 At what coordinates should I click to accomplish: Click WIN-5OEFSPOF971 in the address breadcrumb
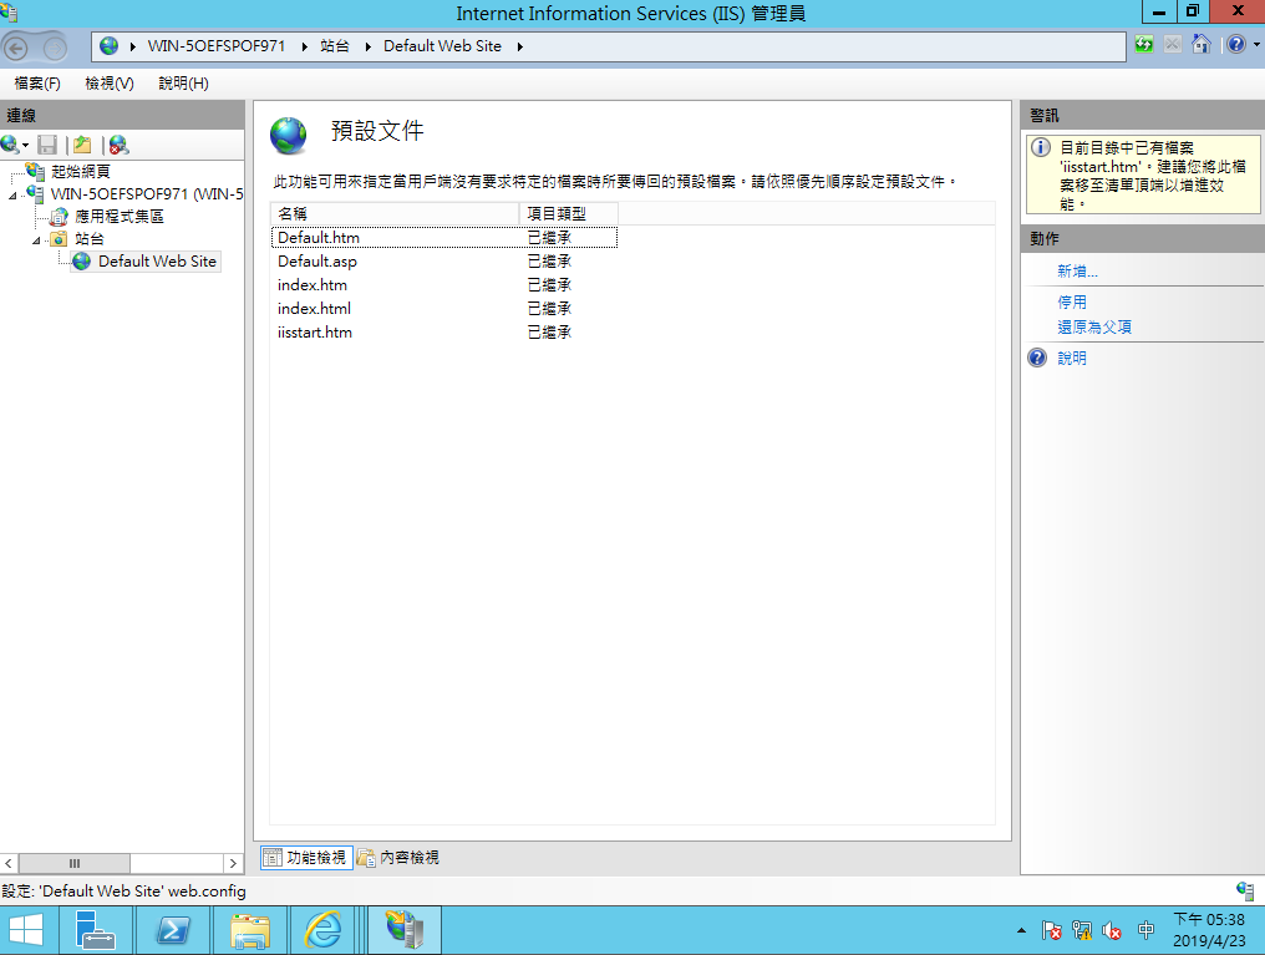216,46
